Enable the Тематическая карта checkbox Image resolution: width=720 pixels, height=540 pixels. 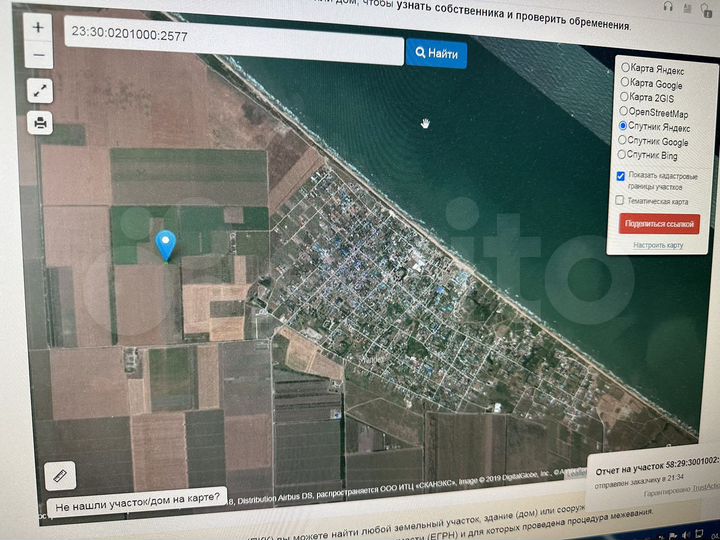pyautogui.click(x=621, y=200)
